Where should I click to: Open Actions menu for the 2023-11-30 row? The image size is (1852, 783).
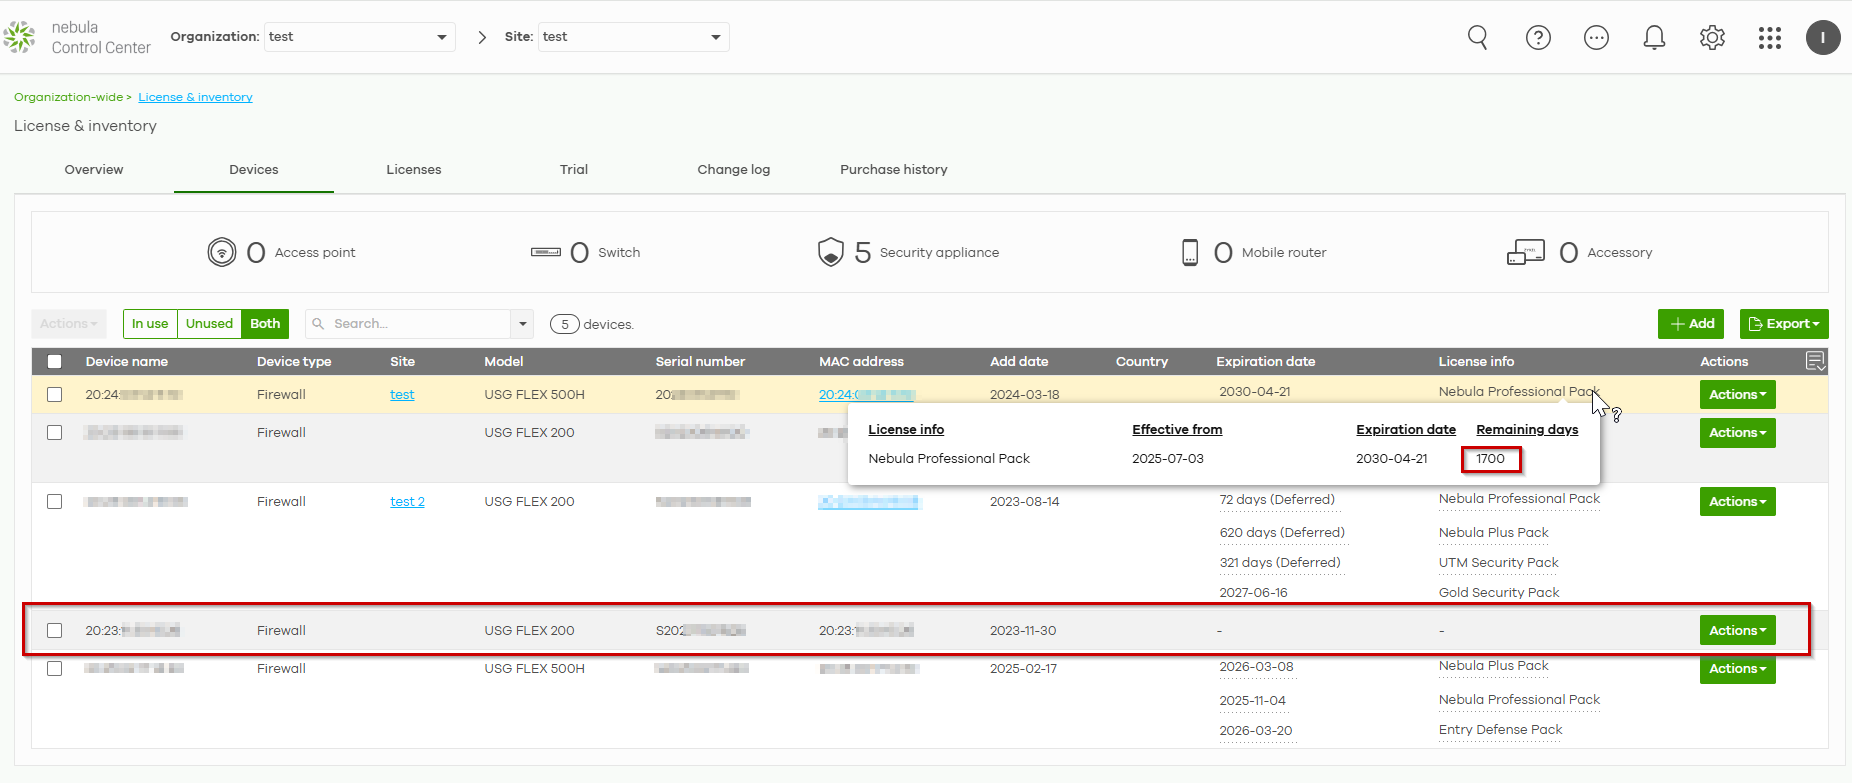pyautogui.click(x=1737, y=631)
